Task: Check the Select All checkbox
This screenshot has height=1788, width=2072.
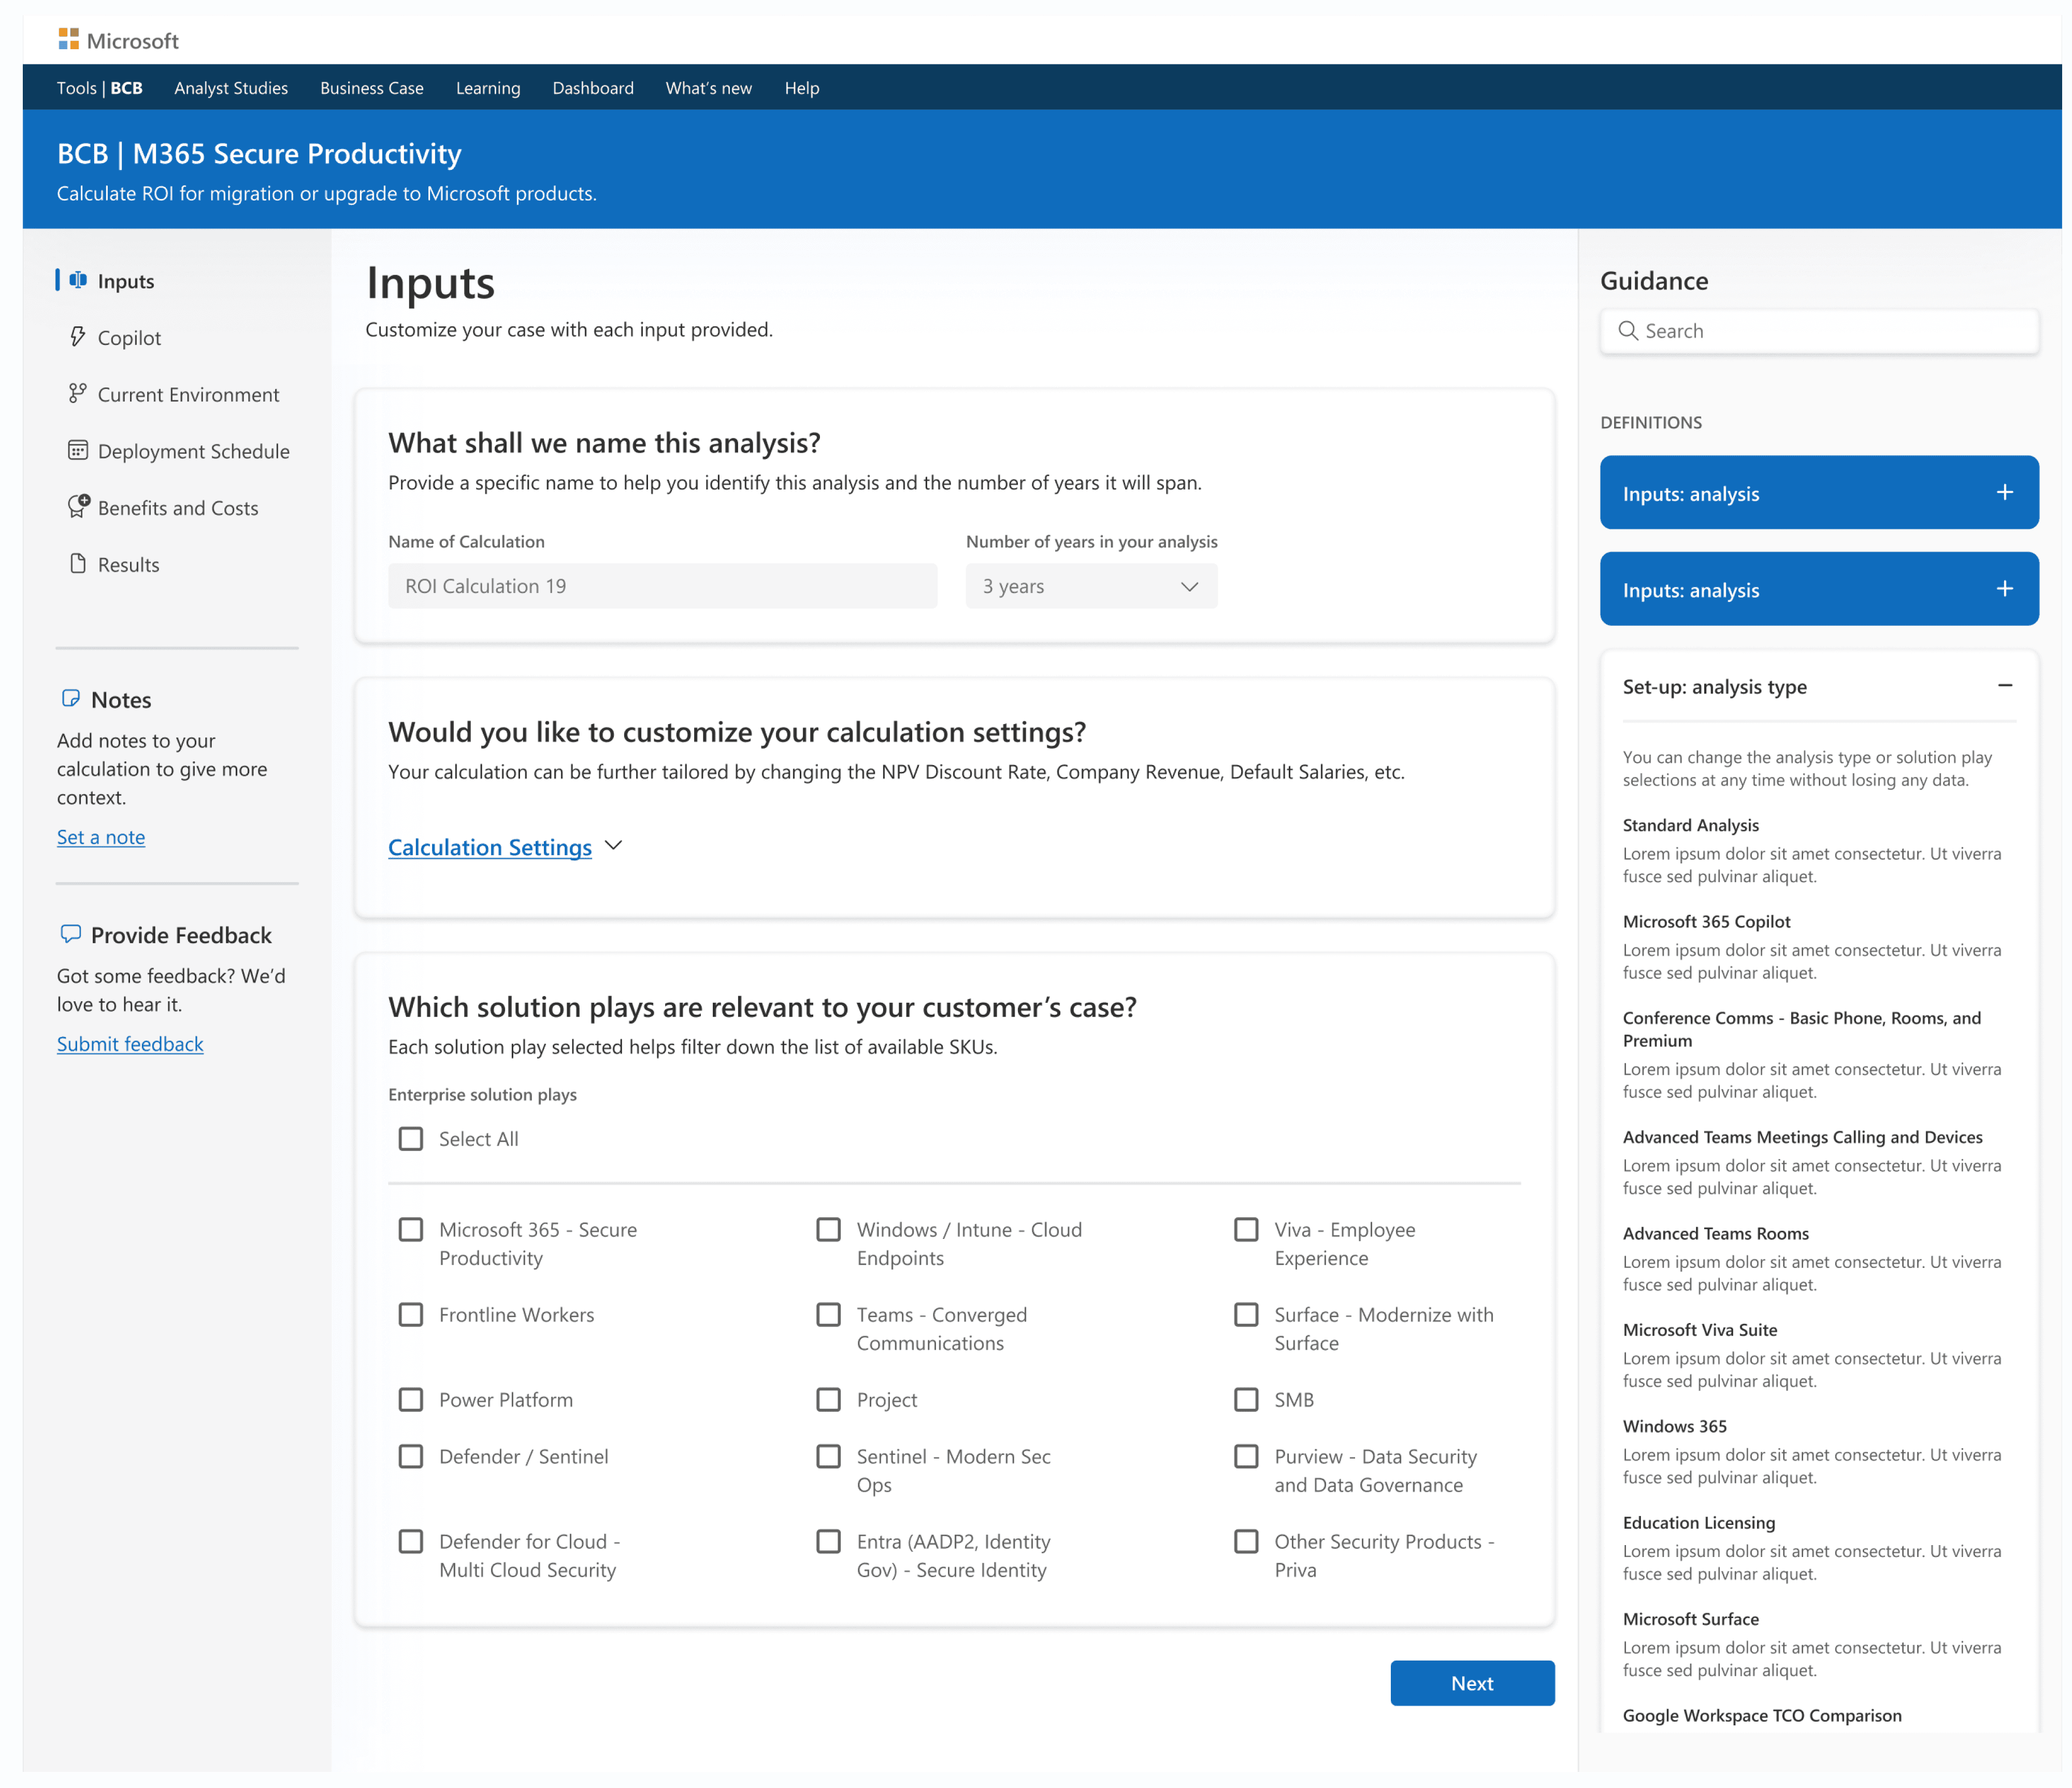Action: click(x=411, y=1139)
